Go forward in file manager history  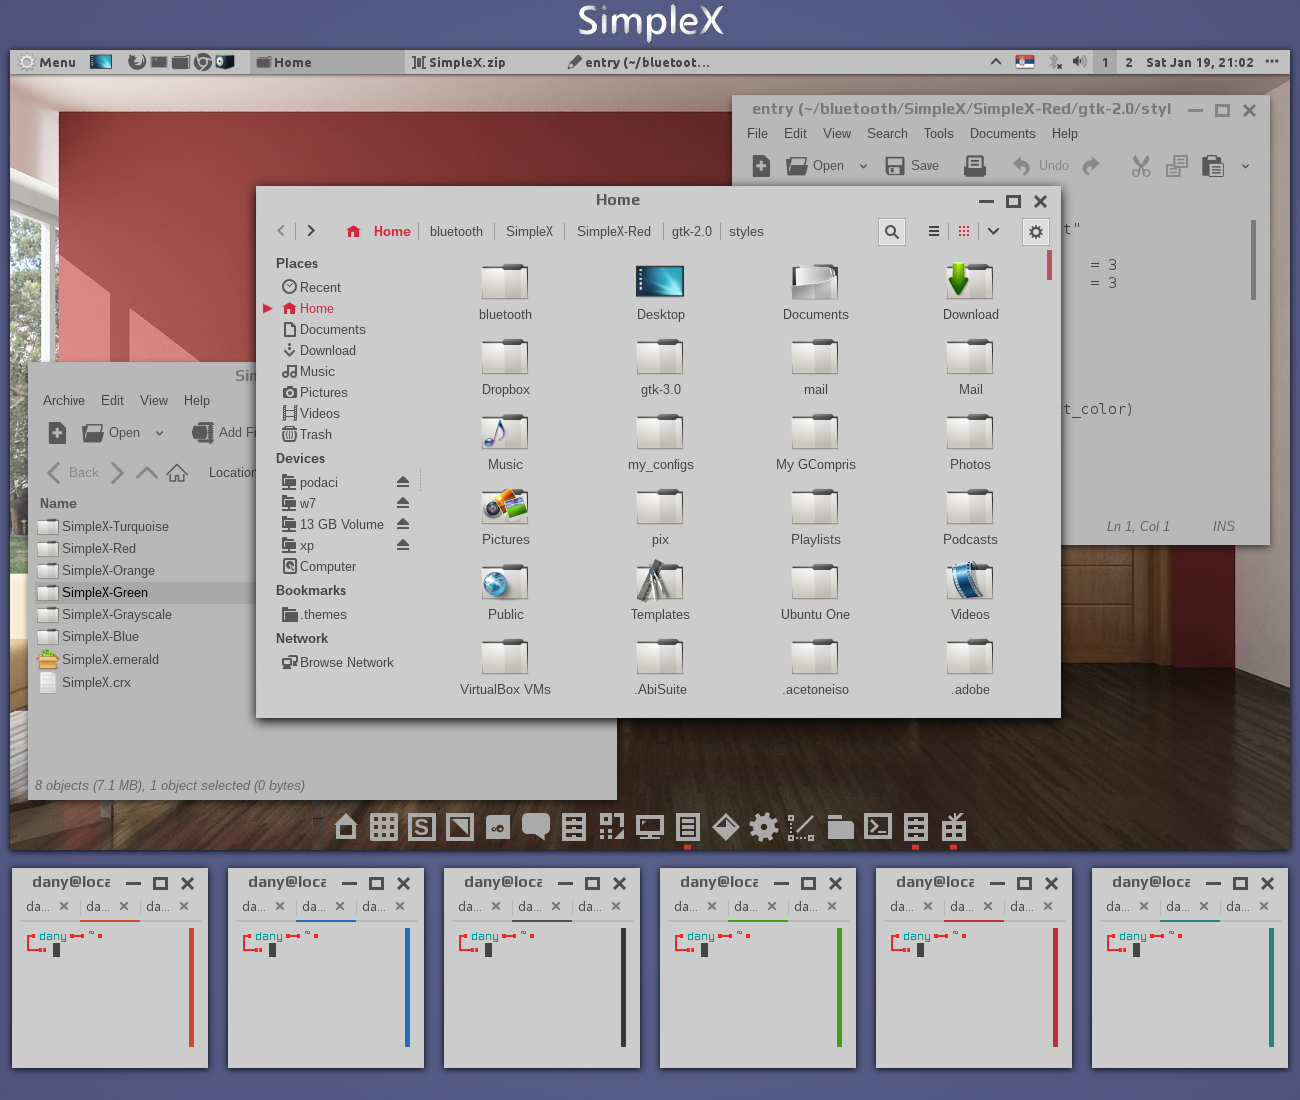coord(311,231)
